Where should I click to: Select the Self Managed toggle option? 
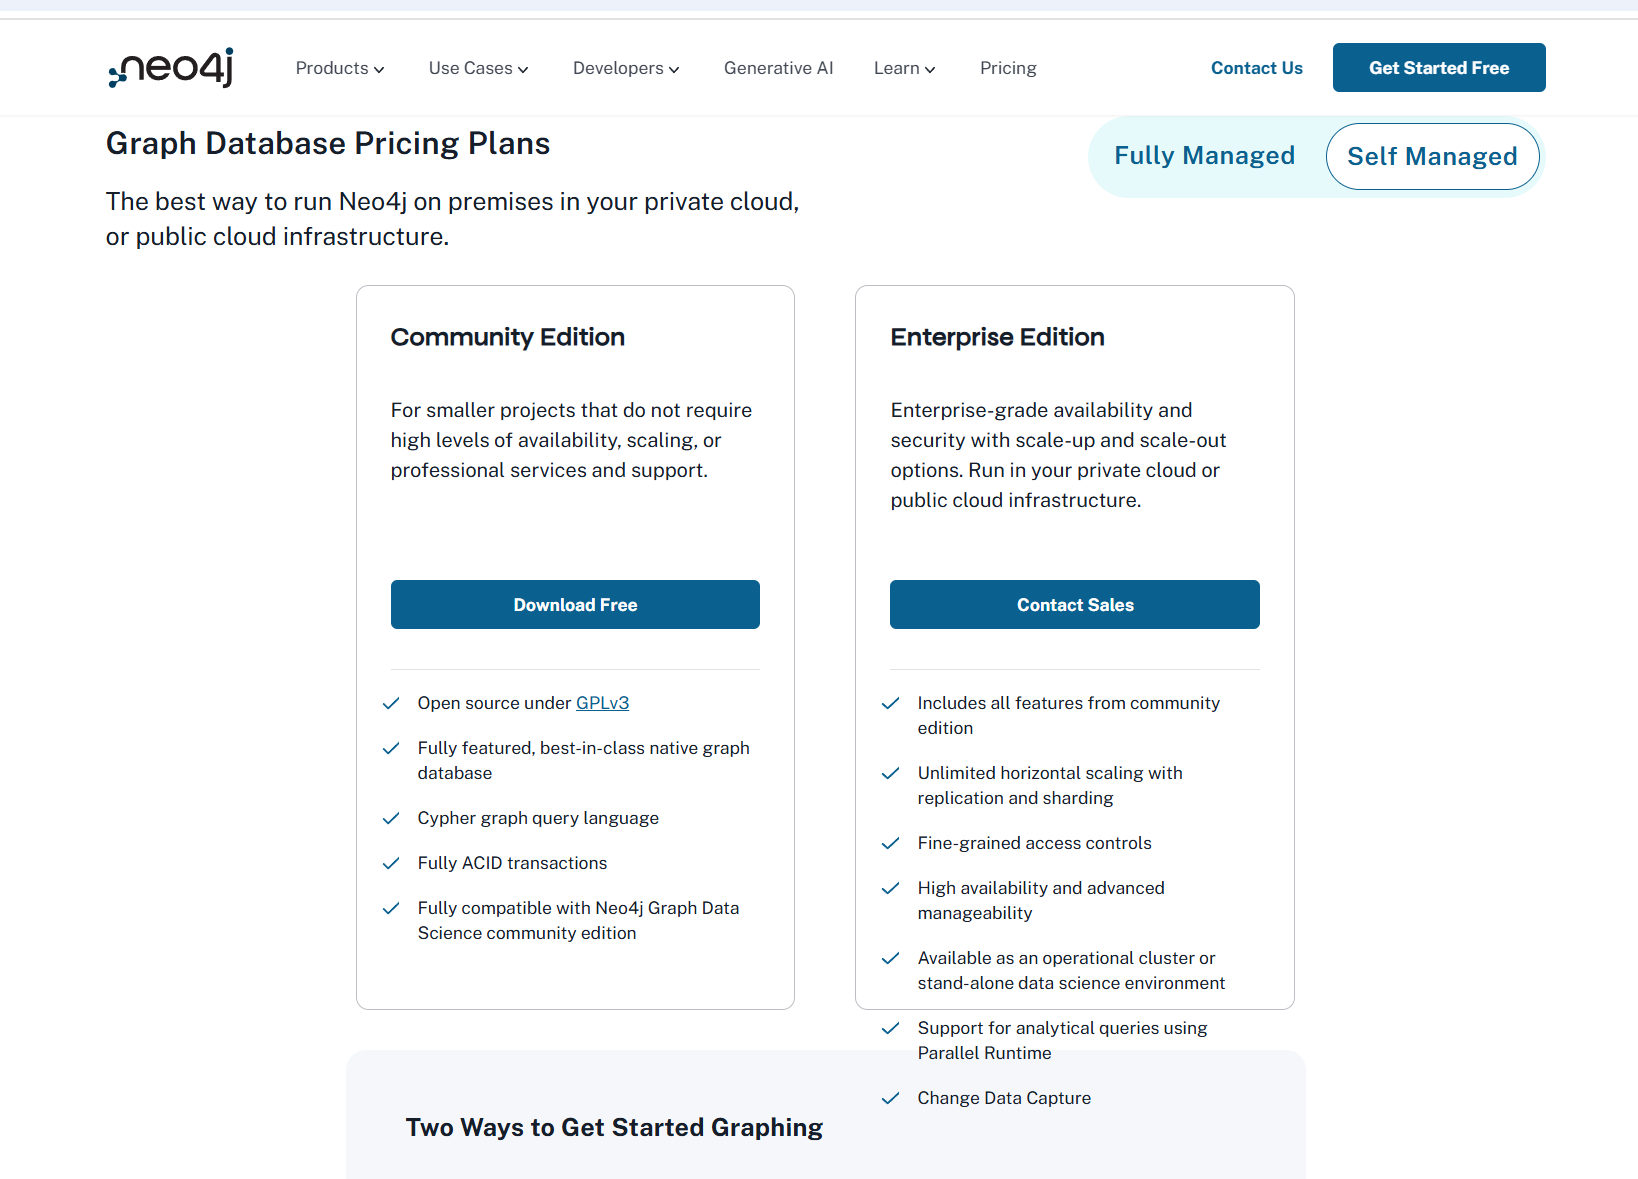click(1432, 156)
